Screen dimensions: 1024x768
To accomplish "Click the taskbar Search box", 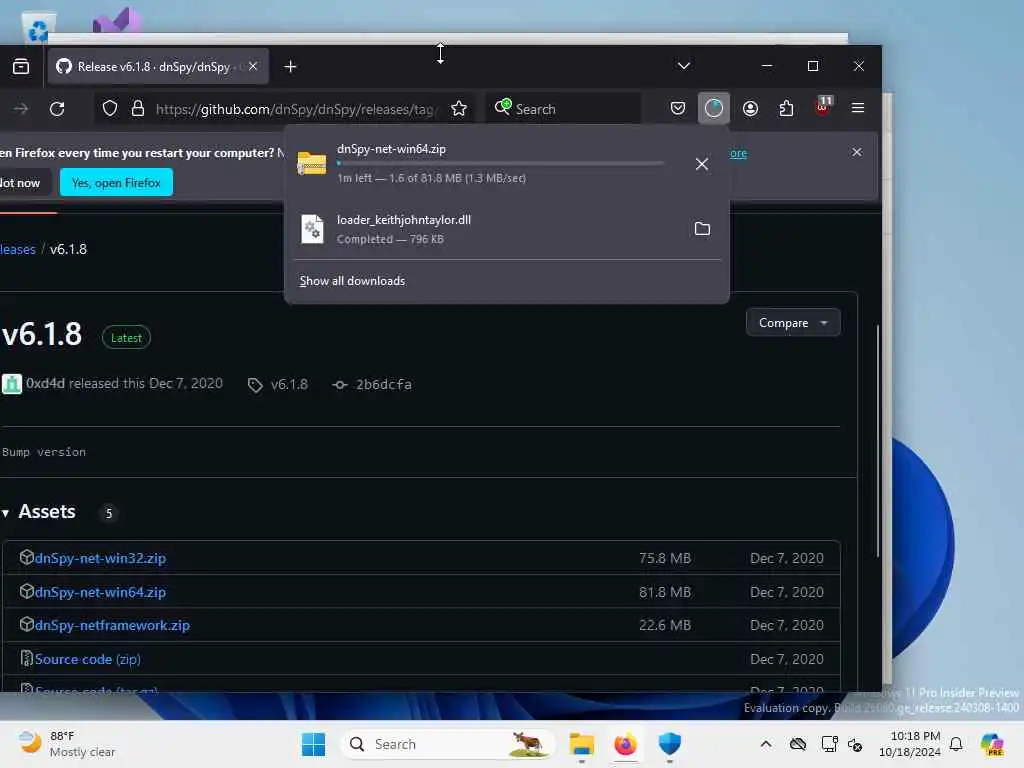I will click(x=448, y=744).
